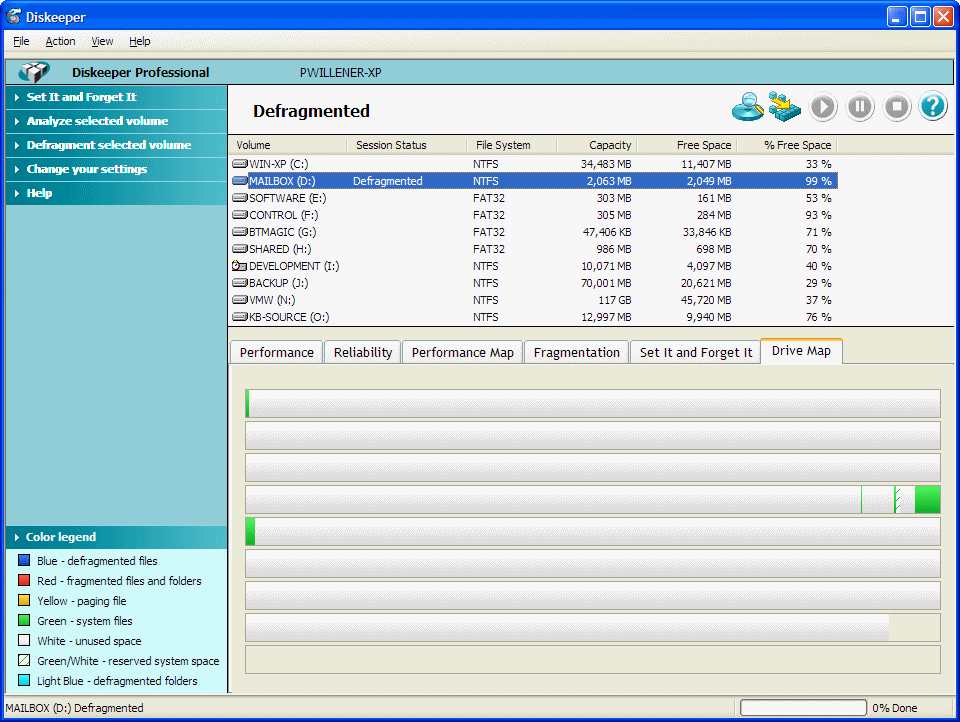Screen dimensions: 960x722
Task: Select the Drive Map tab
Action: pos(801,351)
